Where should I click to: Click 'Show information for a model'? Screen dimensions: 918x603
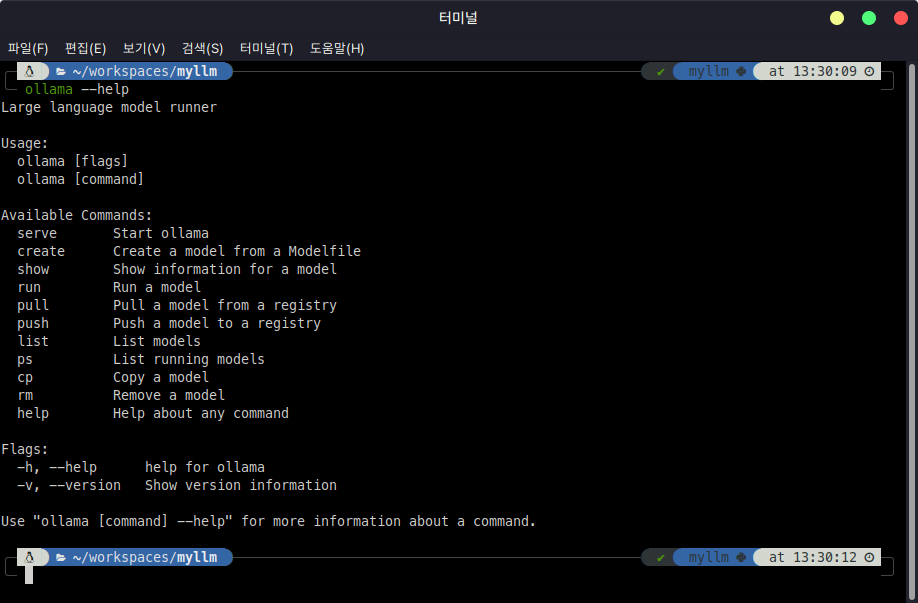click(x=225, y=269)
